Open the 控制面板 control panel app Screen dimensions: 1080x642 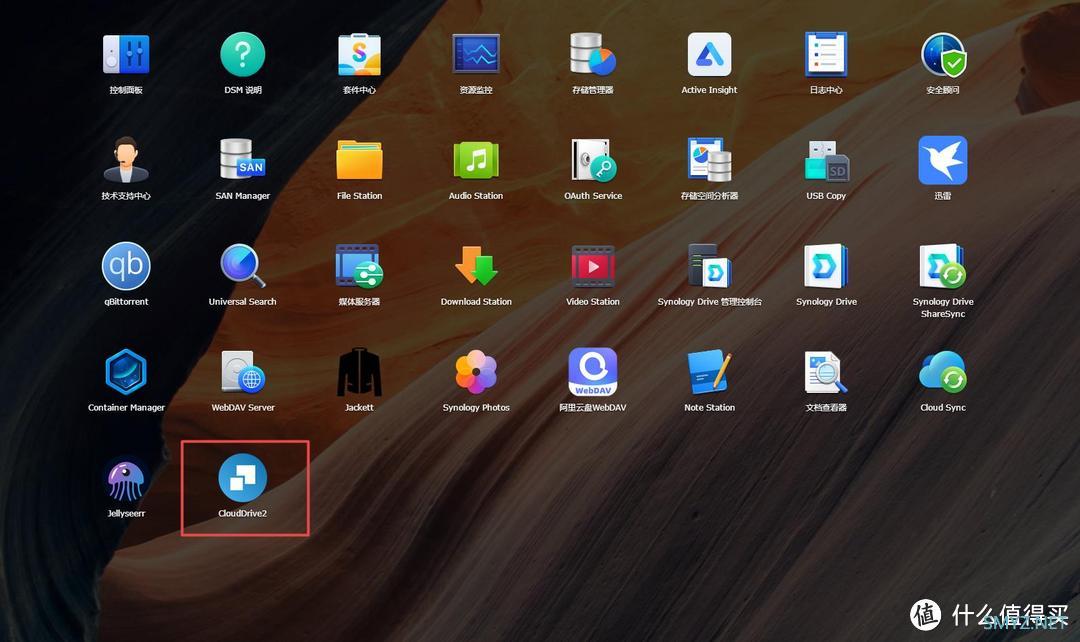tap(126, 54)
